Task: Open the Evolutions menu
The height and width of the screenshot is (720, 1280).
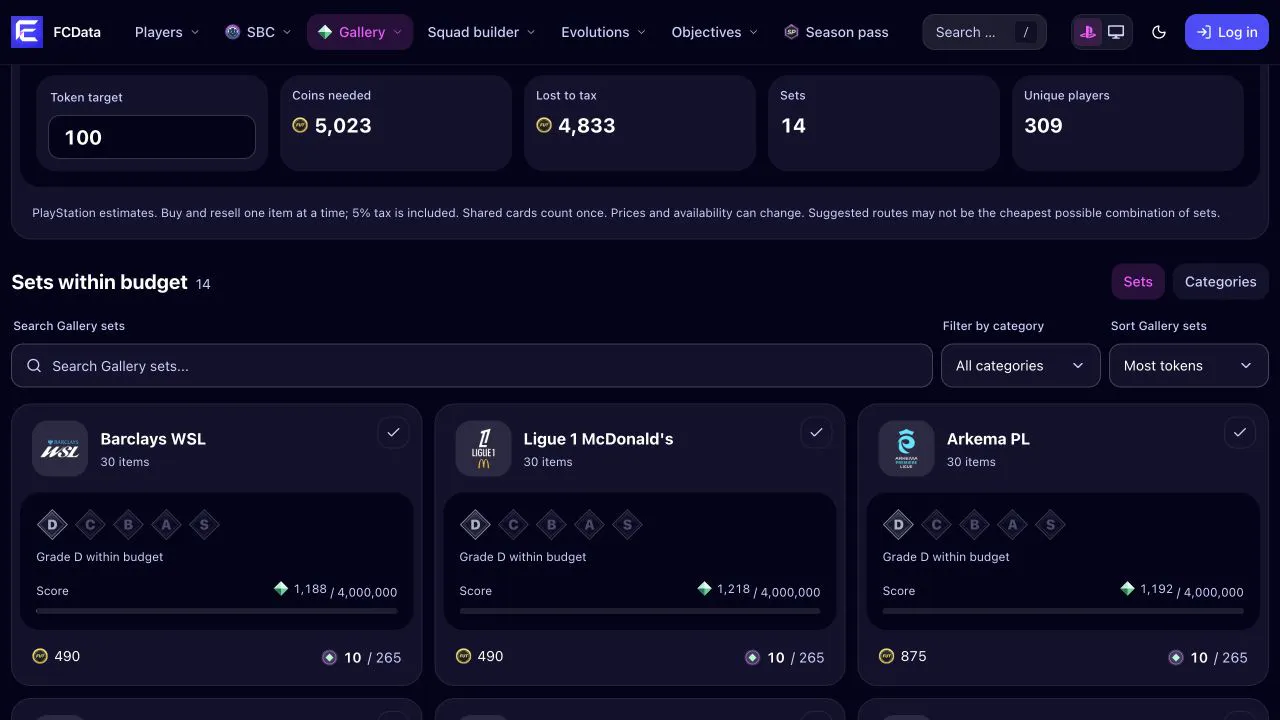Action: pyautogui.click(x=603, y=32)
